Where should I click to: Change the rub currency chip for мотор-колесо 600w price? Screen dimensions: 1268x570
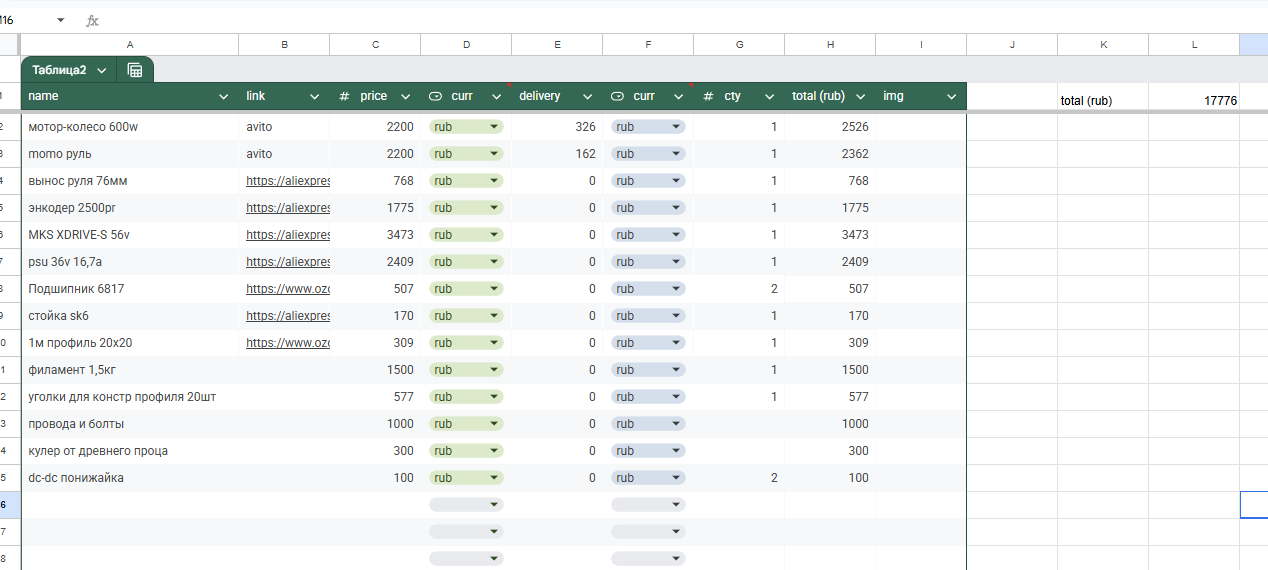(x=466, y=127)
